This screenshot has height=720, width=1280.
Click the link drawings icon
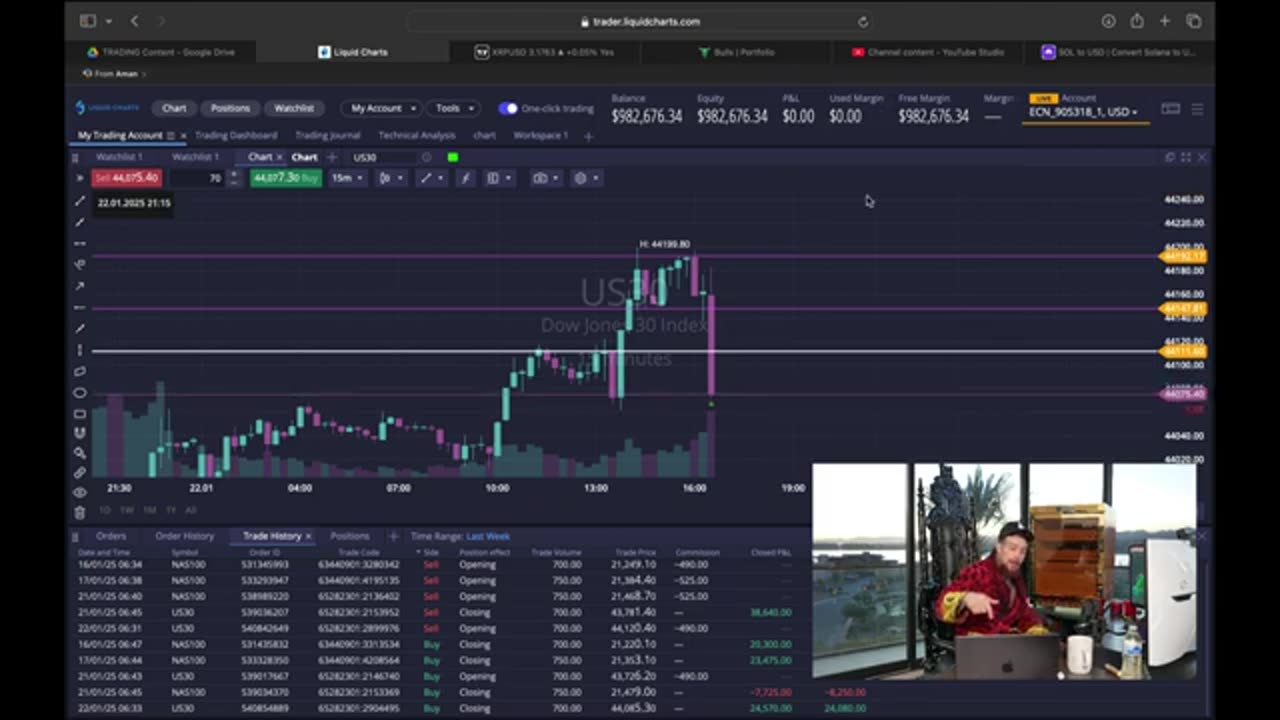coord(80,472)
